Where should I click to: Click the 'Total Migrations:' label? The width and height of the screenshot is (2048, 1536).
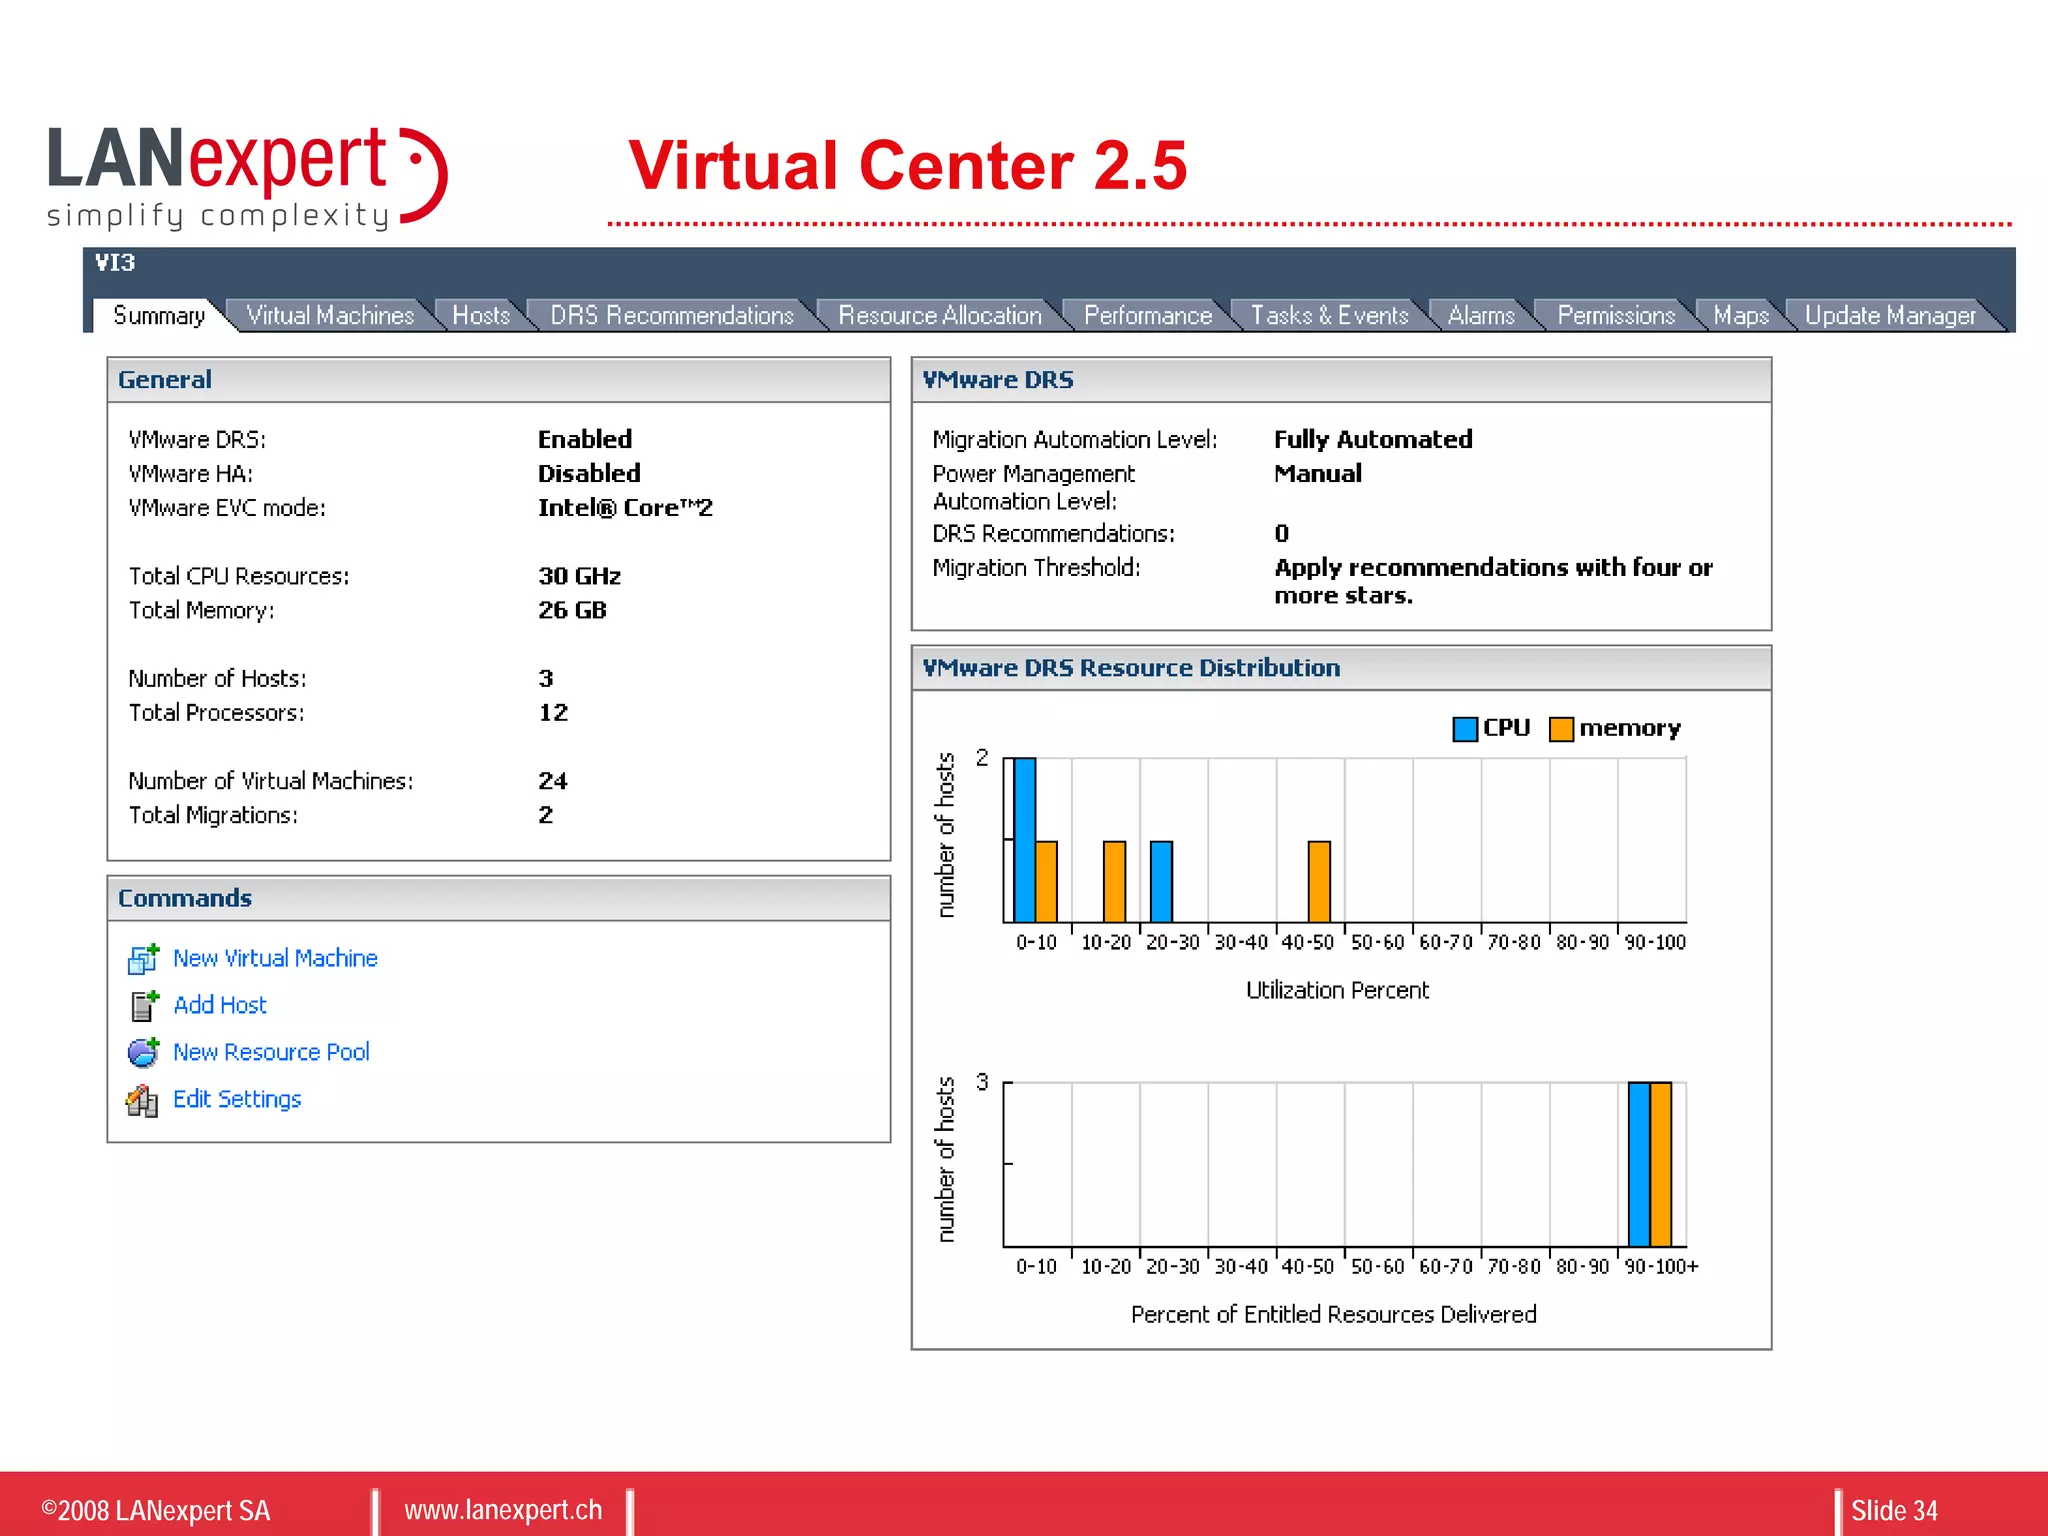[213, 815]
